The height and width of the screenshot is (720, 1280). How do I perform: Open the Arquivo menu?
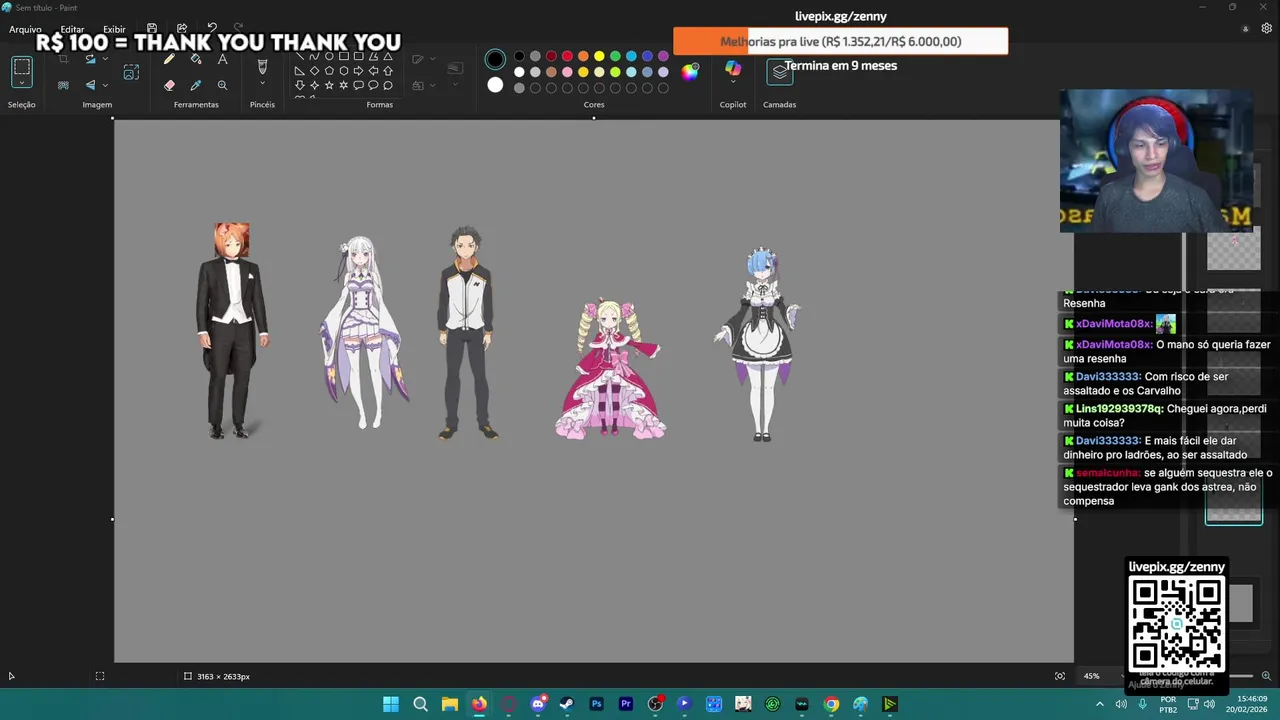[x=25, y=30]
